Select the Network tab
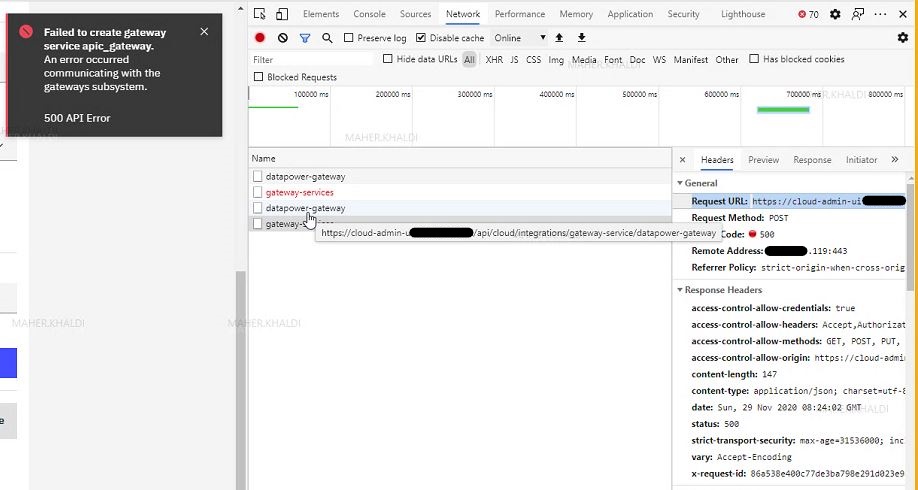 pyautogui.click(x=463, y=14)
